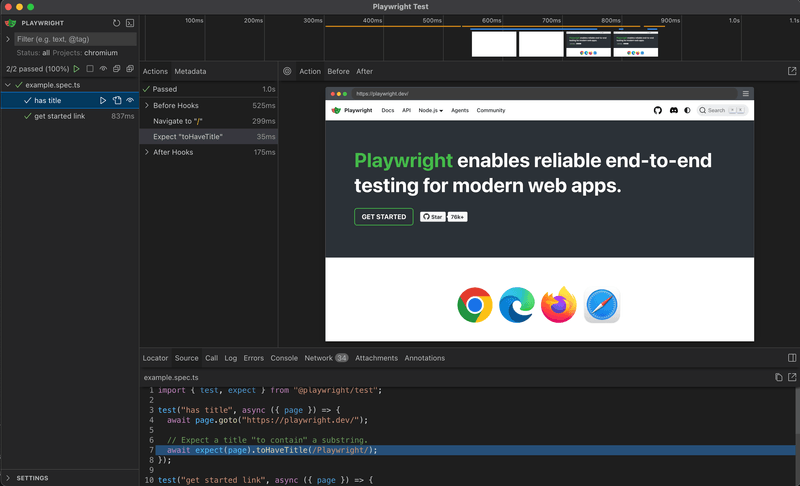The image size is (800, 486).
Task: Click the pick locator target icon
Action: click(x=287, y=71)
